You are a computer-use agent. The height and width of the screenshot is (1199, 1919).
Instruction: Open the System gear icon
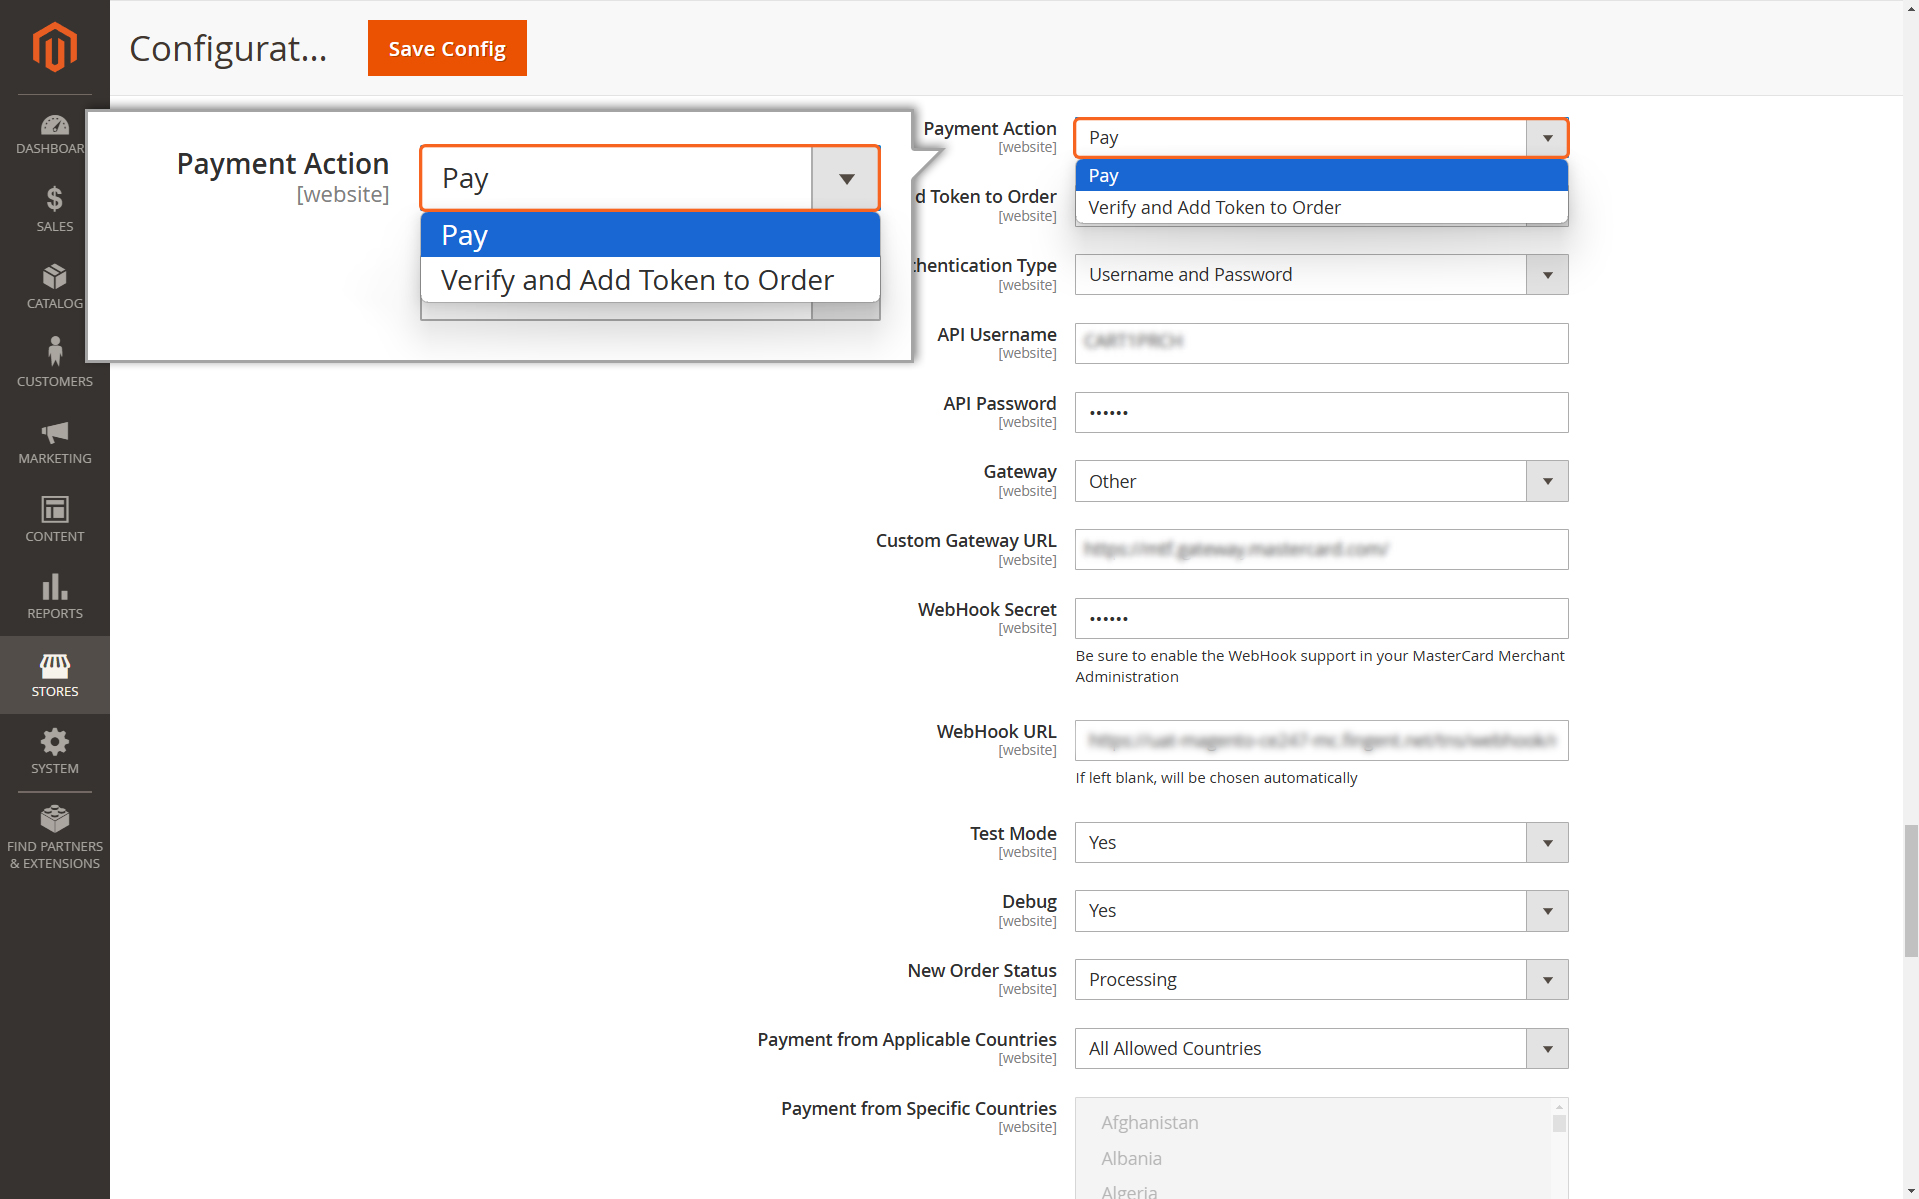pos(55,741)
